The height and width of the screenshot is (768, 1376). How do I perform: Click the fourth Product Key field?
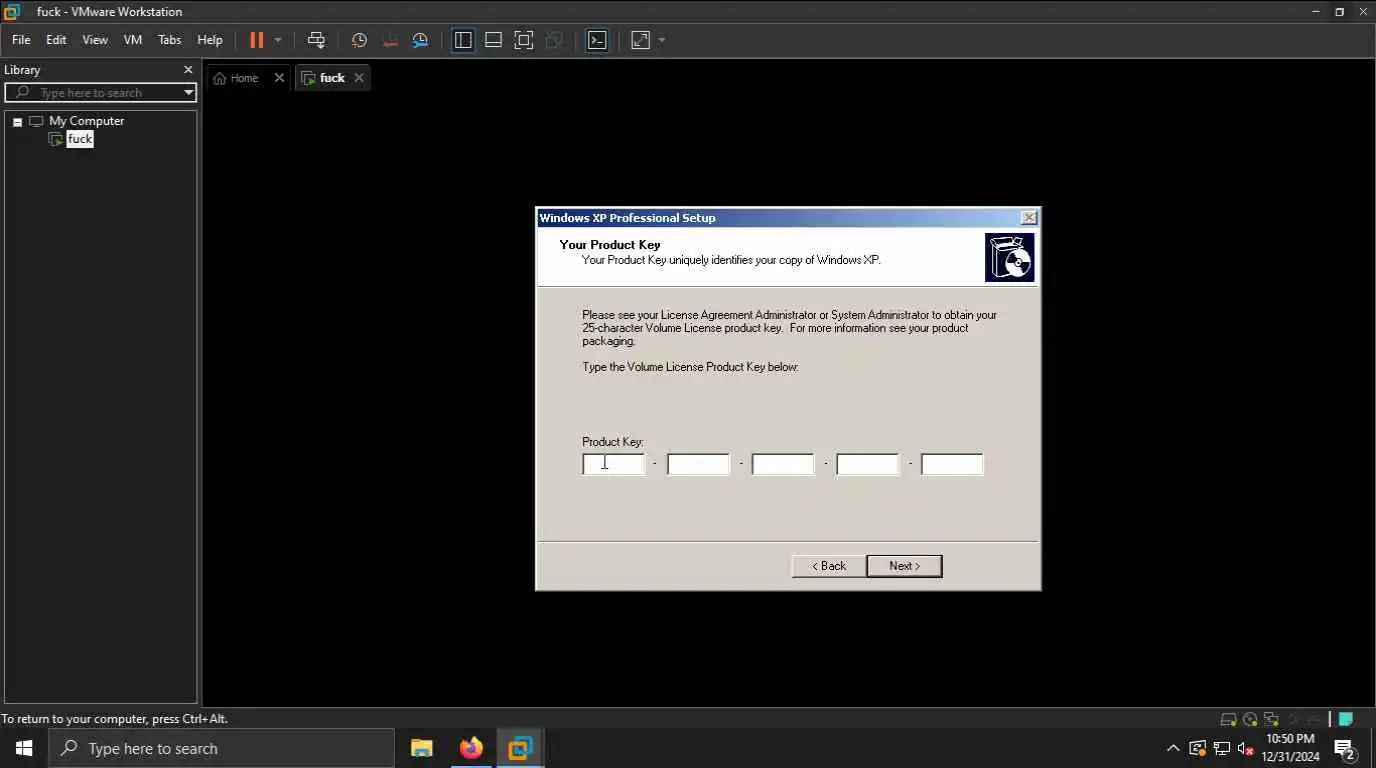coord(868,464)
